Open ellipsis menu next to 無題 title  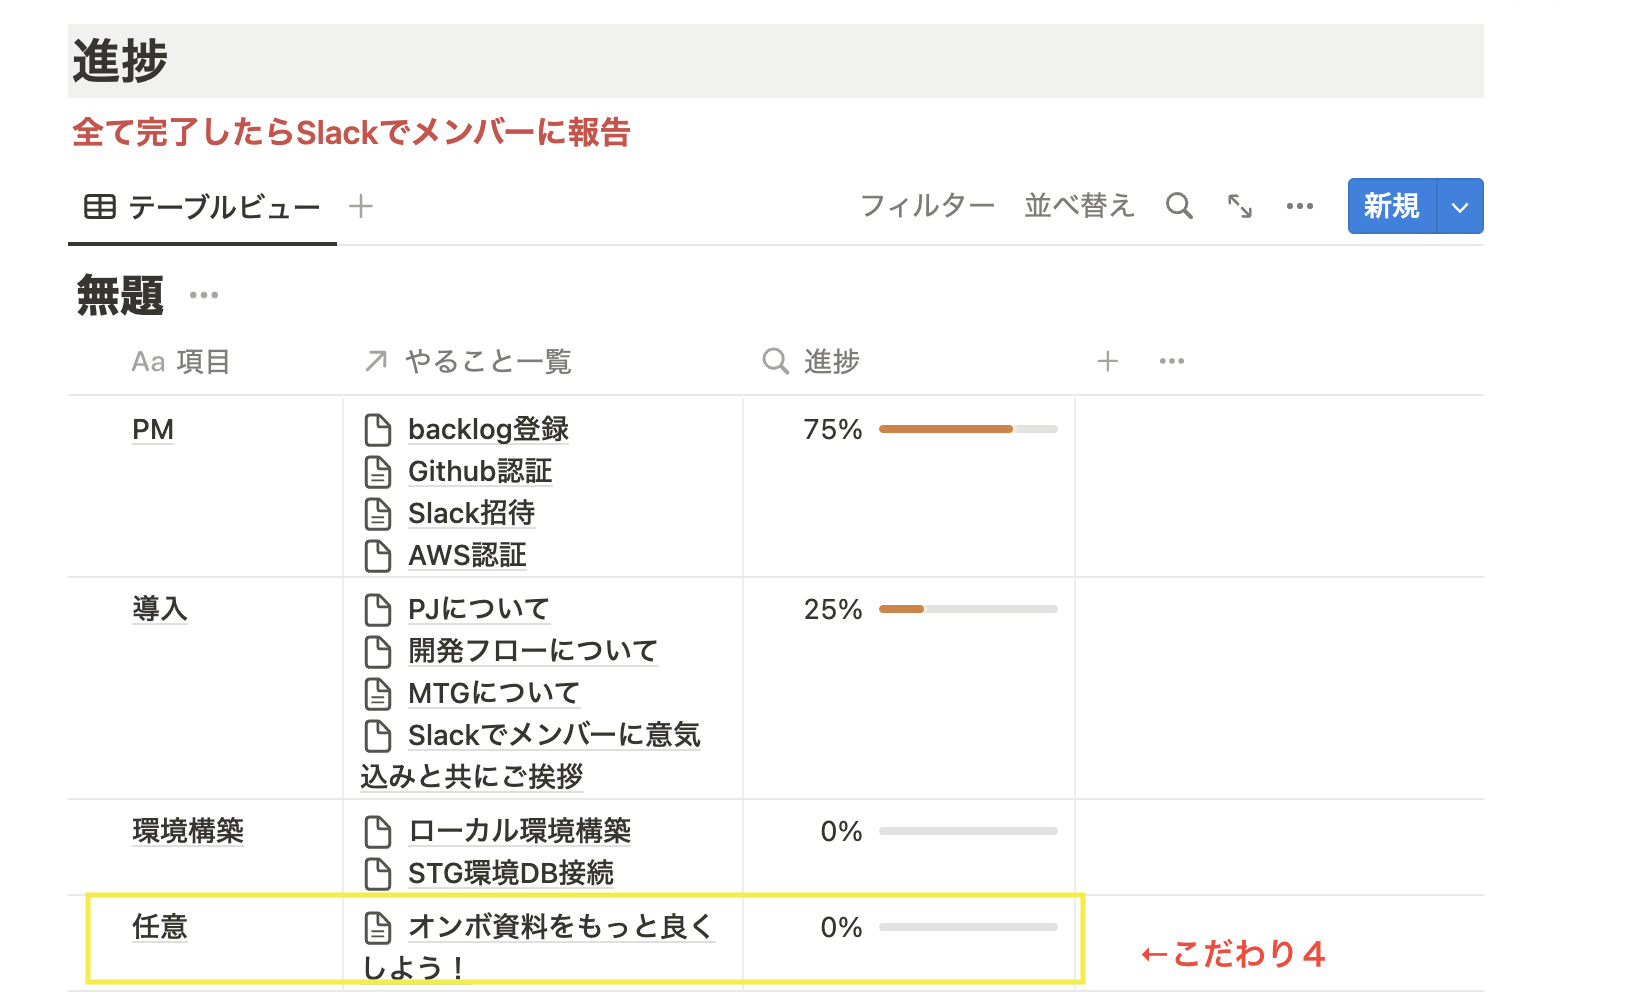pos(204,295)
